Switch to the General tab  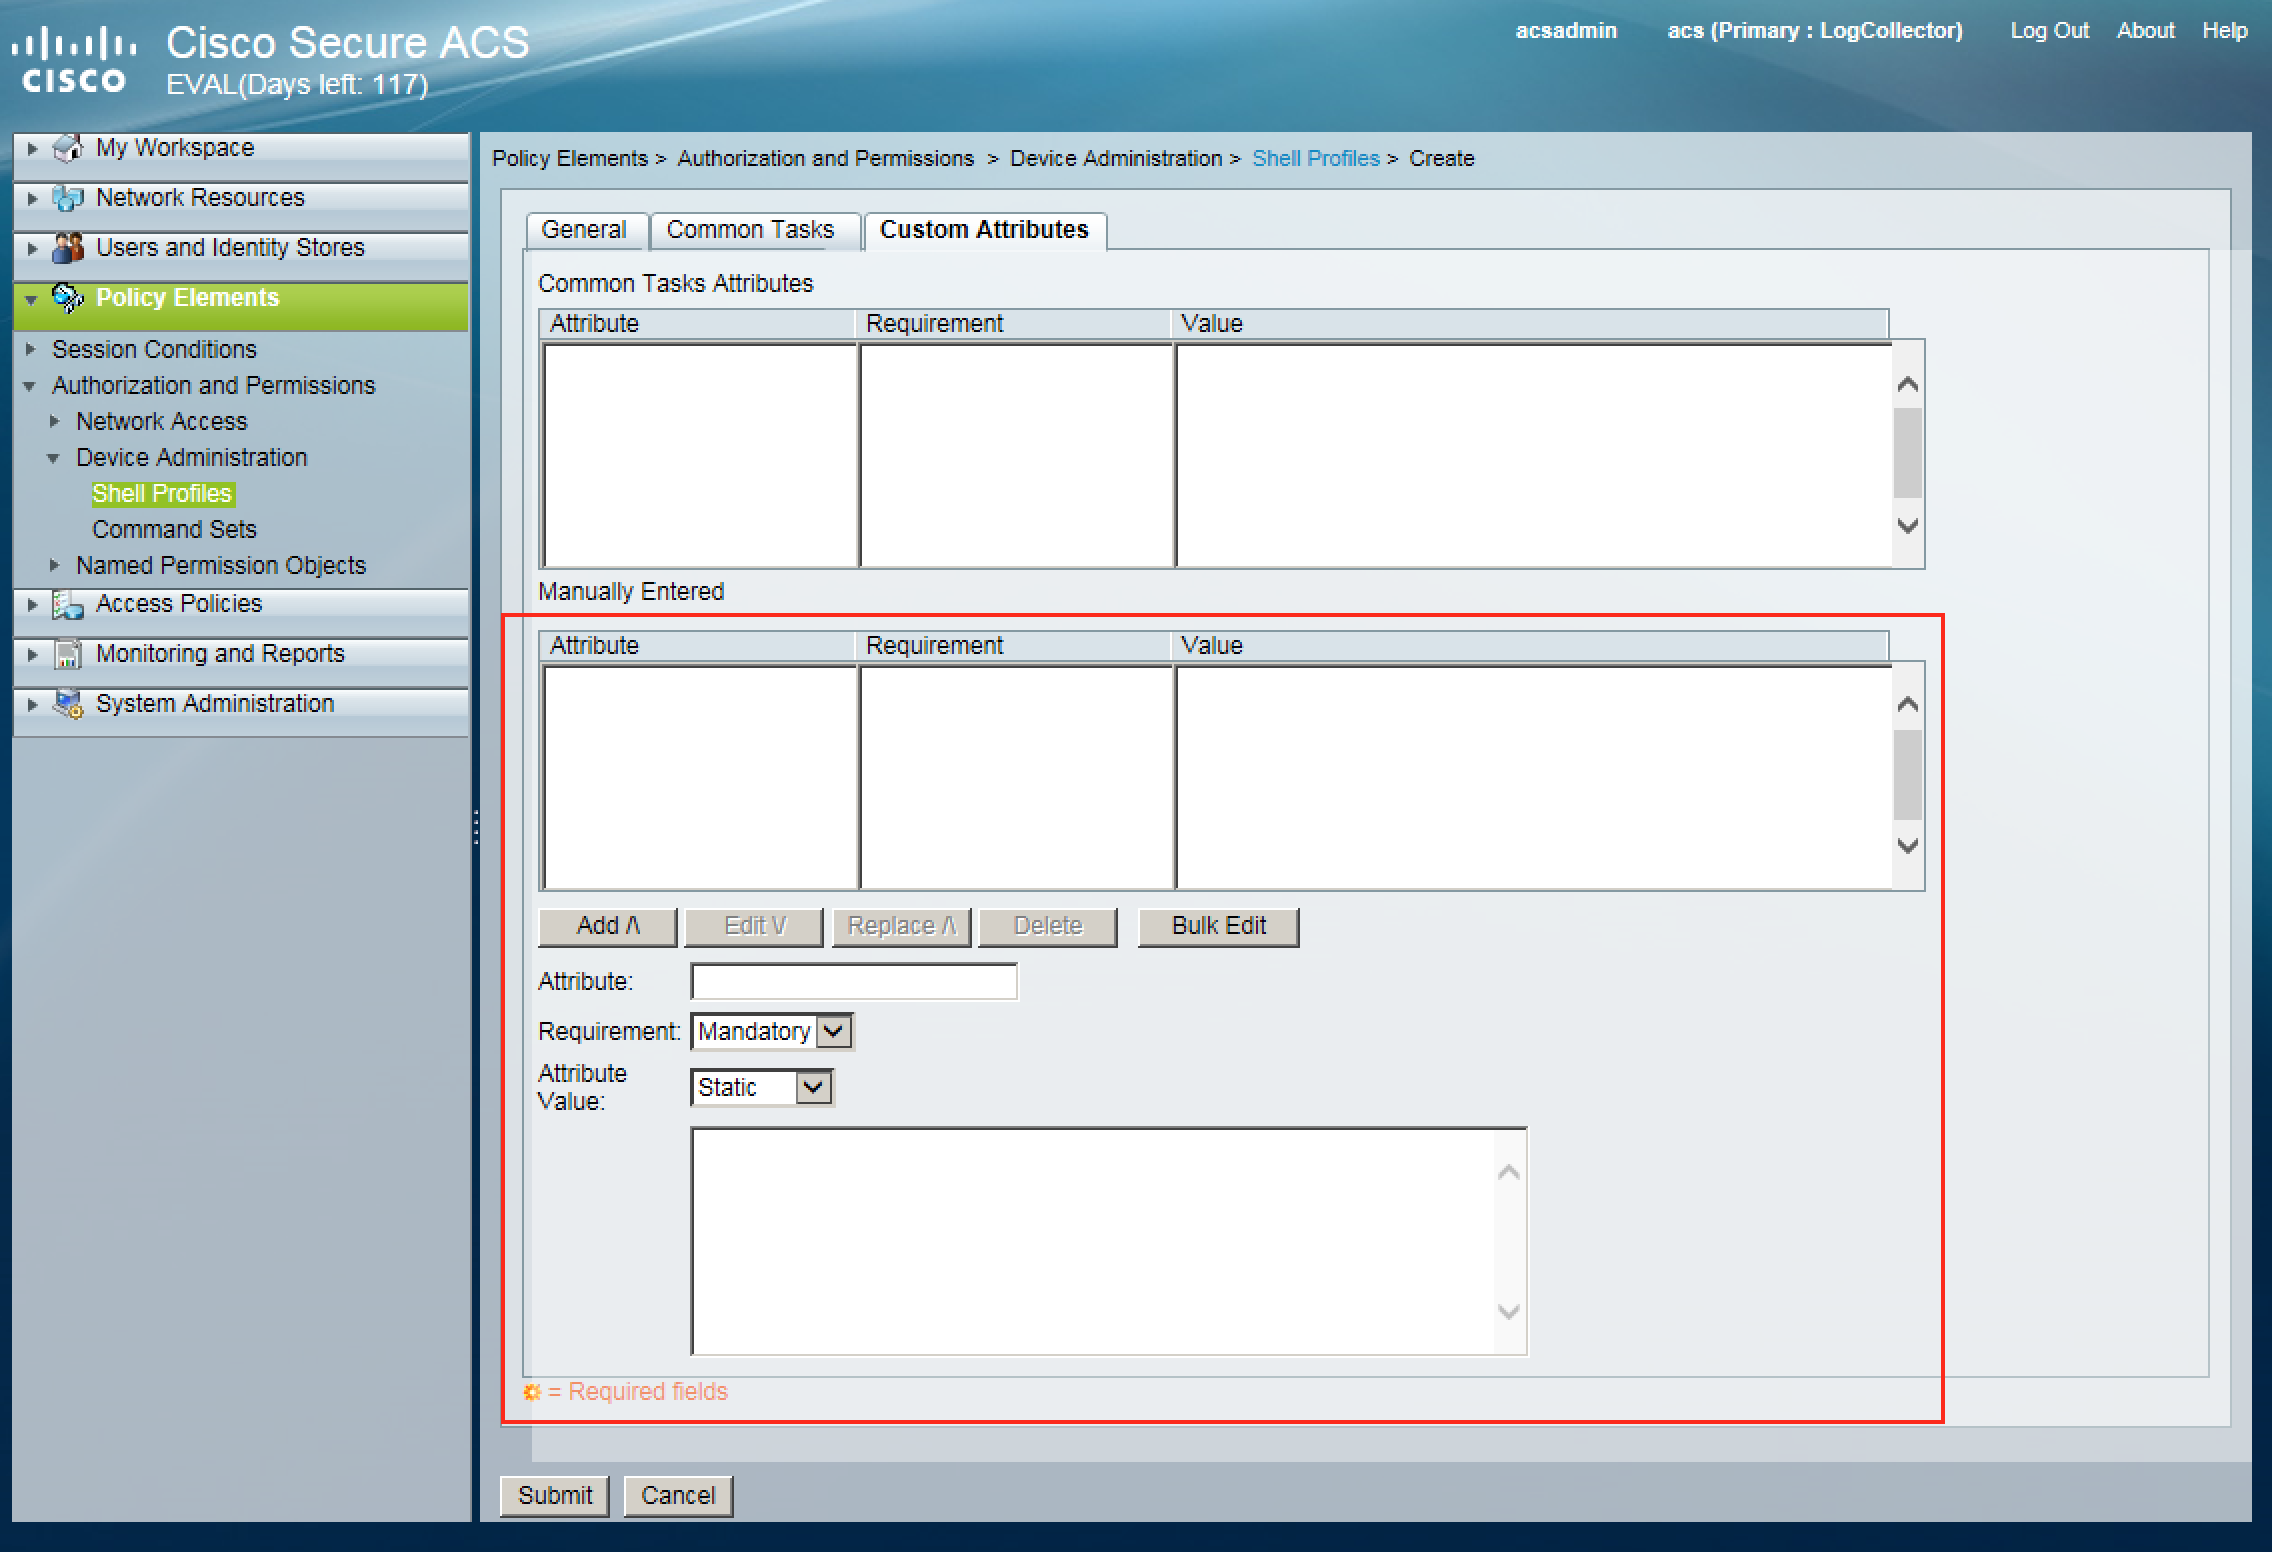583,230
